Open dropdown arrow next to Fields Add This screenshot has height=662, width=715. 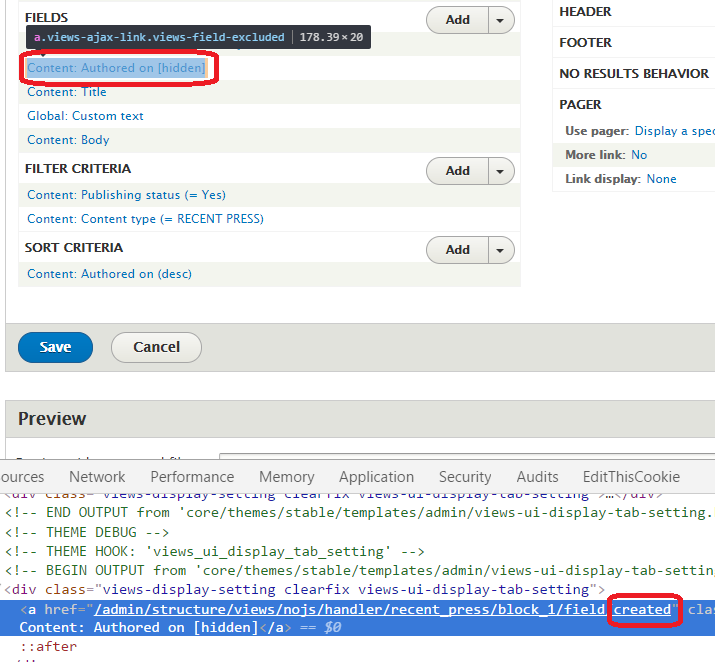pyautogui.click(x=501, y=20)
